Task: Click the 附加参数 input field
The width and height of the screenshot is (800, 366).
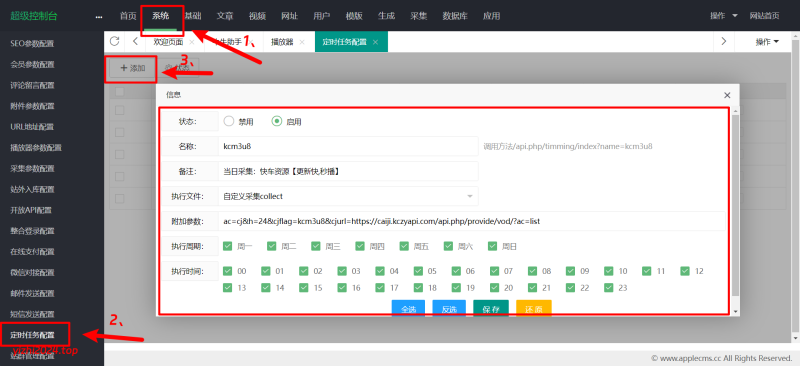Action: 472,222
